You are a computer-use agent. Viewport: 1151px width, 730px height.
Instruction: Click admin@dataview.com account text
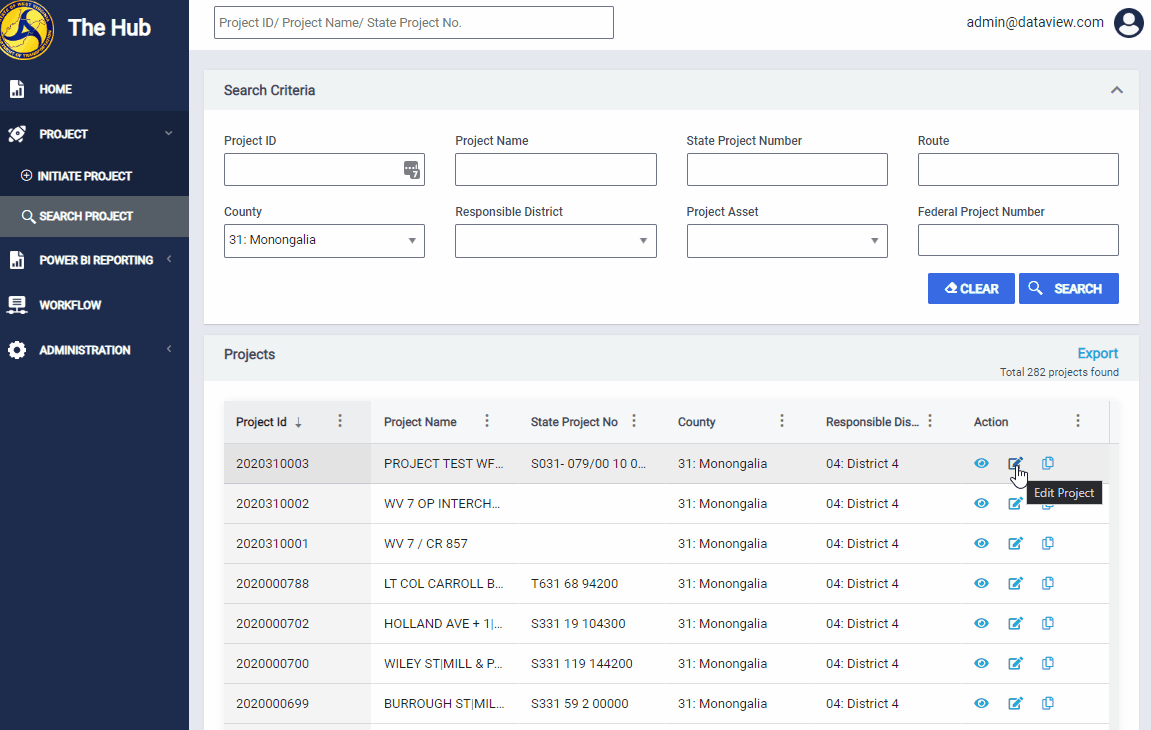tap(1035, 23)
